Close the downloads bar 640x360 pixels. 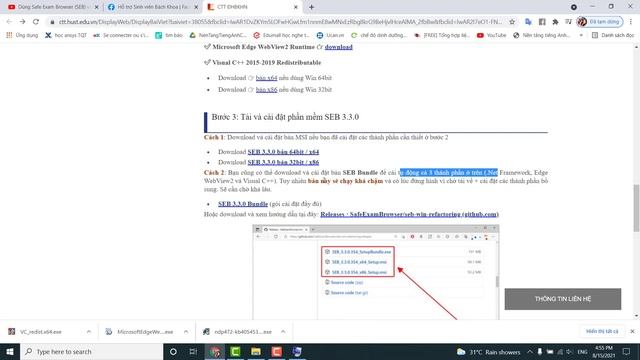coord(632,331)
